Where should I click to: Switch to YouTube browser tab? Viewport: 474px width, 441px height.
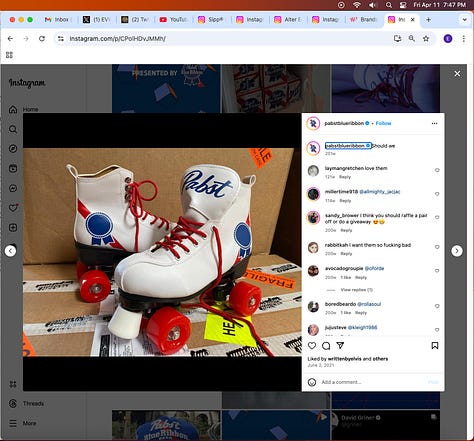pyautogui.click(x=173, y=20)
